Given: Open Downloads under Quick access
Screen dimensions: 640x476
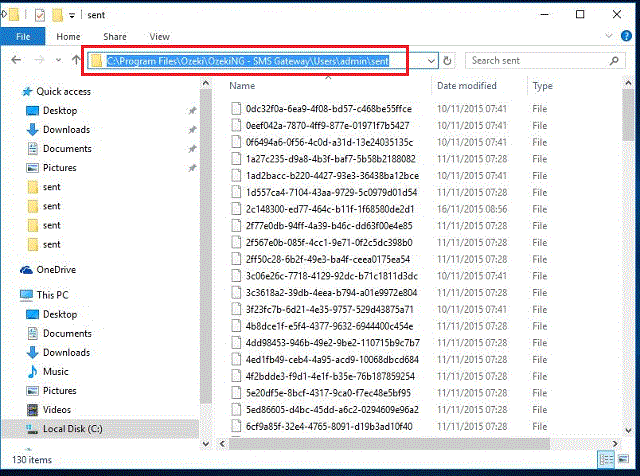Looking at the screenshot, I should click(x=67, y=130).
